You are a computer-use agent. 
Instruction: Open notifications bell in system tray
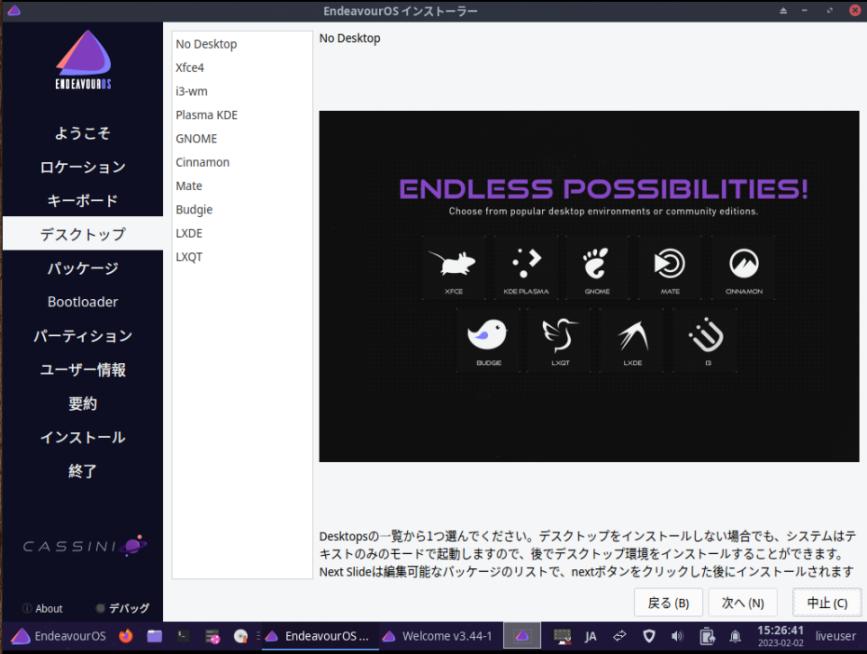click(735, 637)
